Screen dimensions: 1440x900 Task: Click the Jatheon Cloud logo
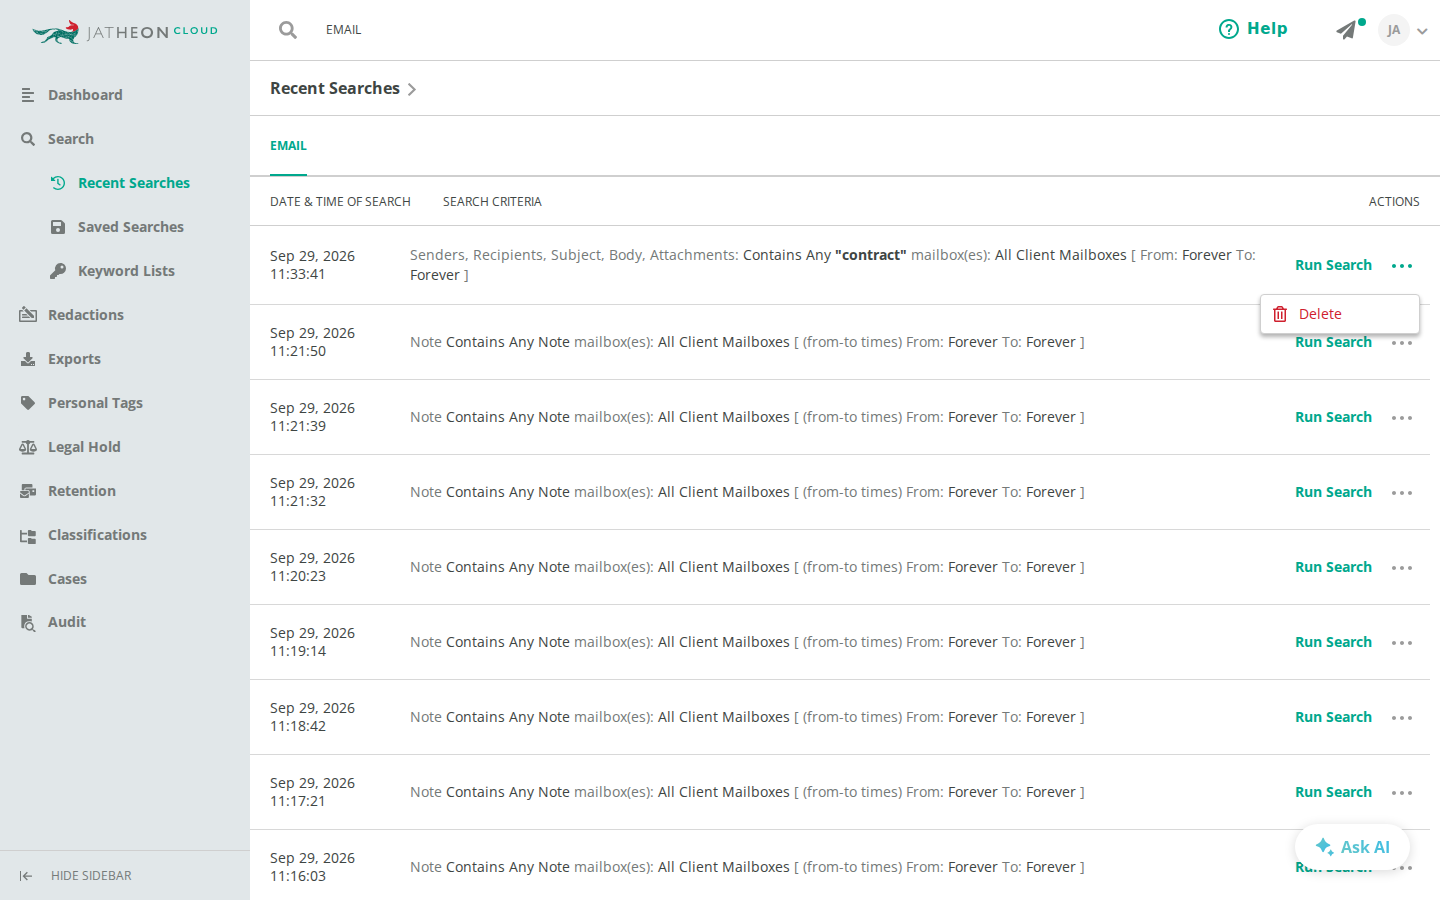pyautogui.click(x=125, y=32)
